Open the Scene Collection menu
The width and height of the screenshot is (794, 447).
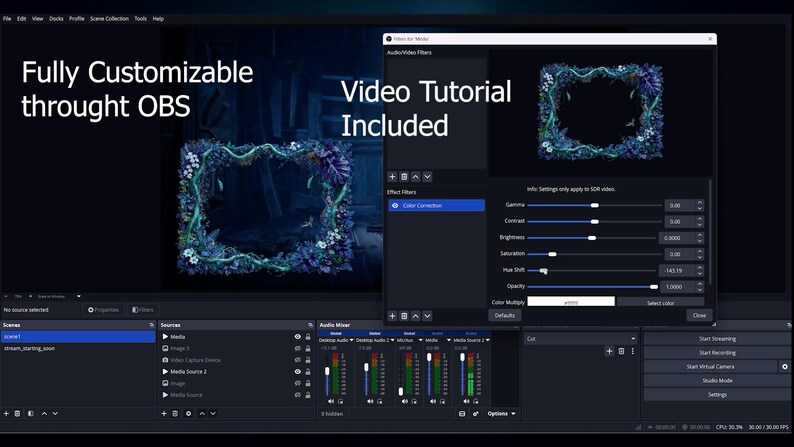coord(109,19)
